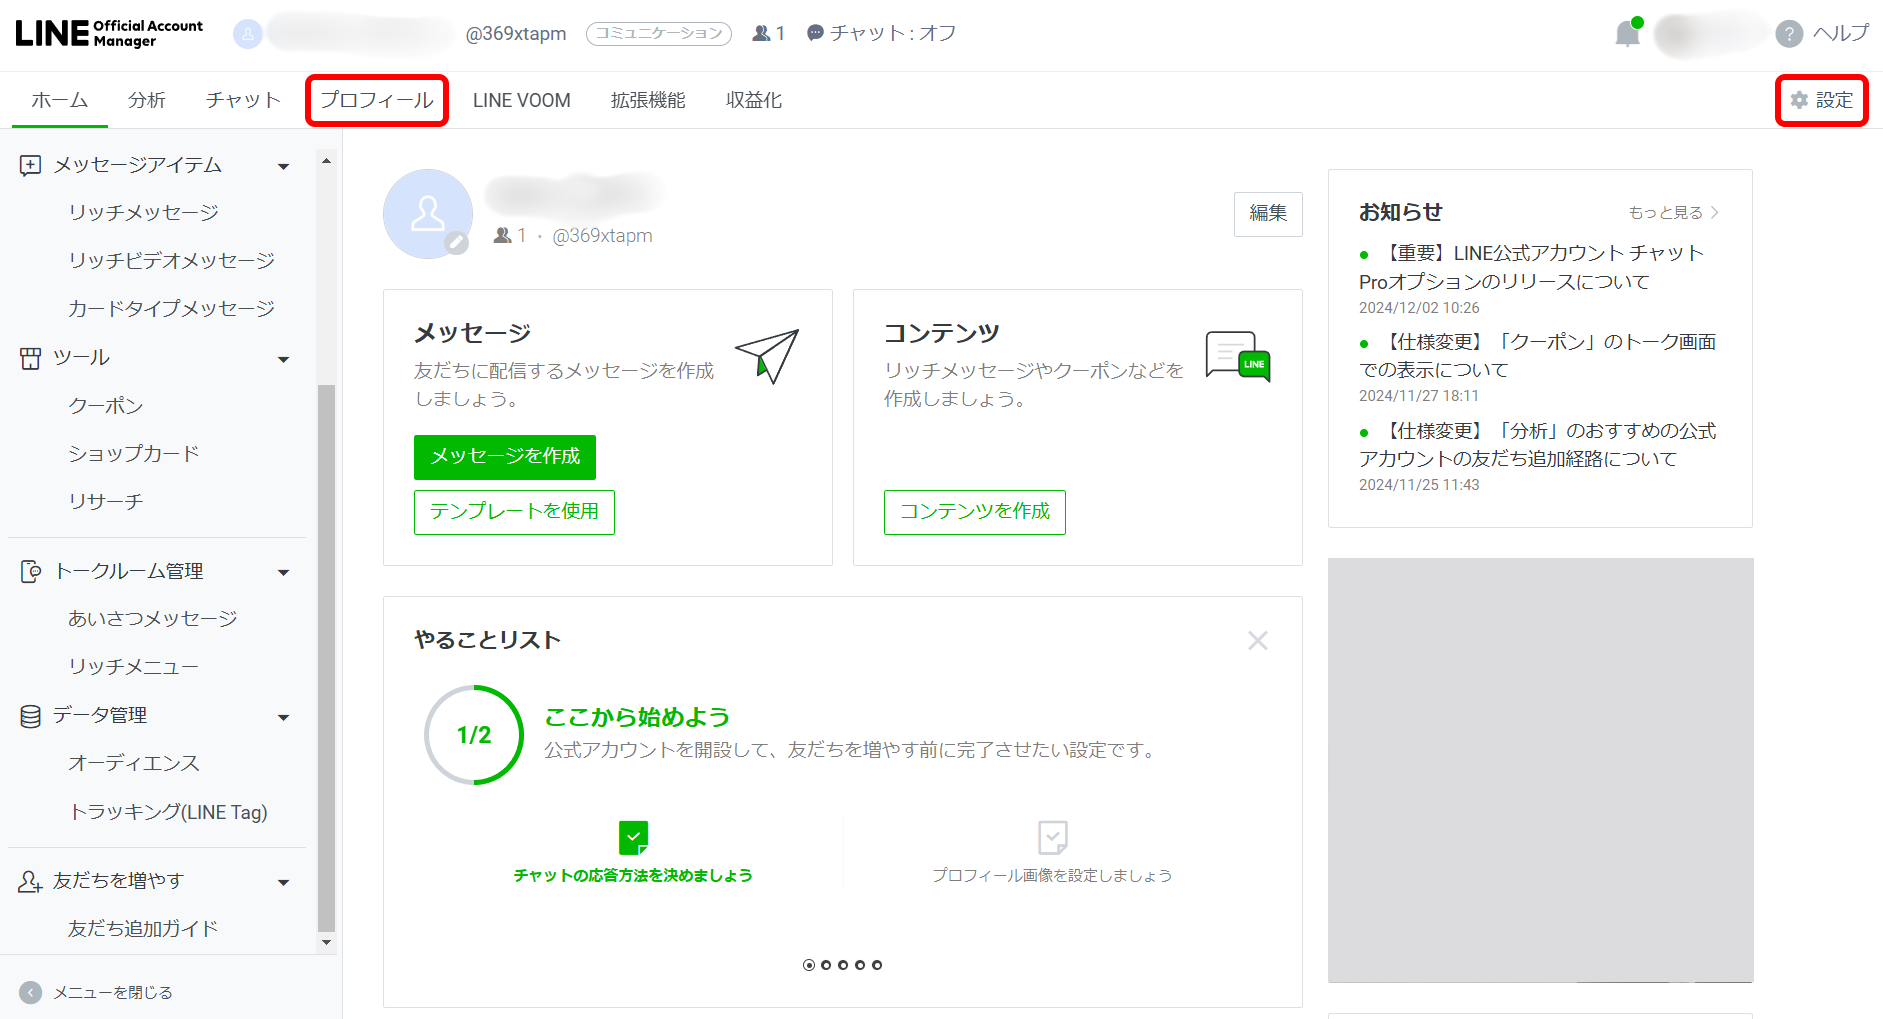1883x1019 pixels.
Task: Open ショップカード in sidebar
Action: pos(133,453)
